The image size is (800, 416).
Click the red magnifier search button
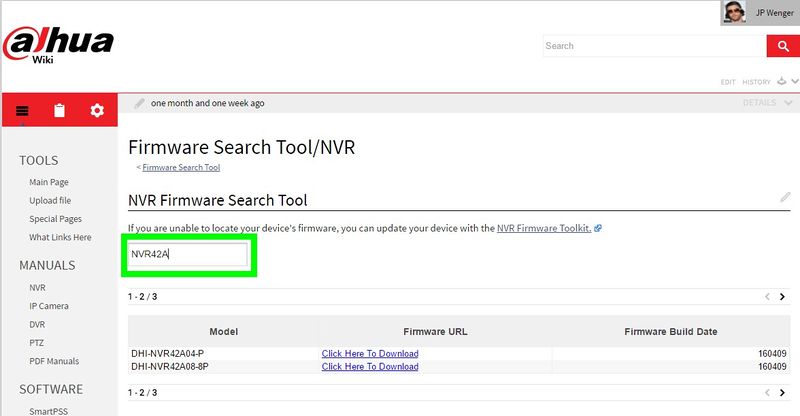[783, 46]
